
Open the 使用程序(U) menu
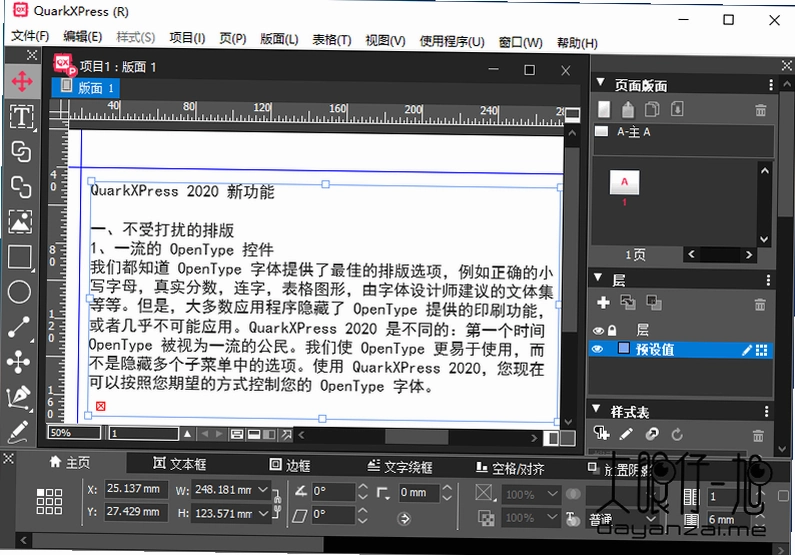[452, 41]
